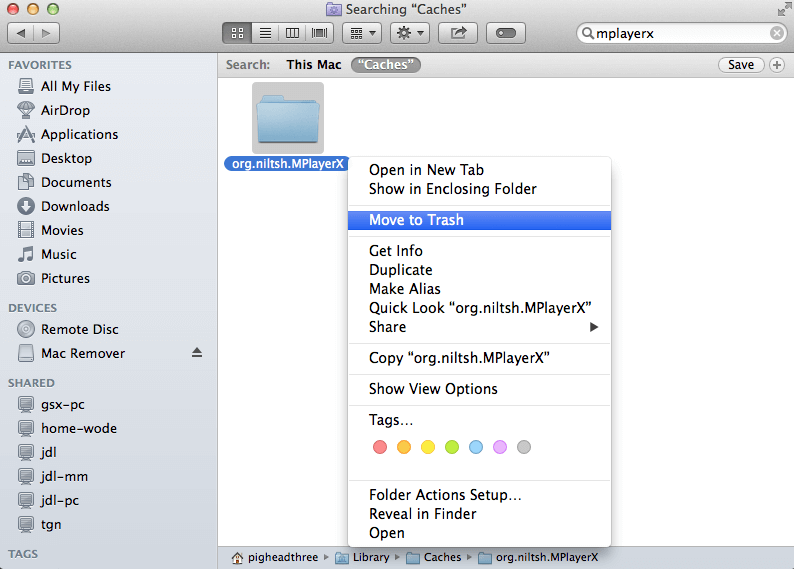The height and width of the screenshot is (569, 794).
Task: Open Pictures in sidebar
Action: point(65,278)
